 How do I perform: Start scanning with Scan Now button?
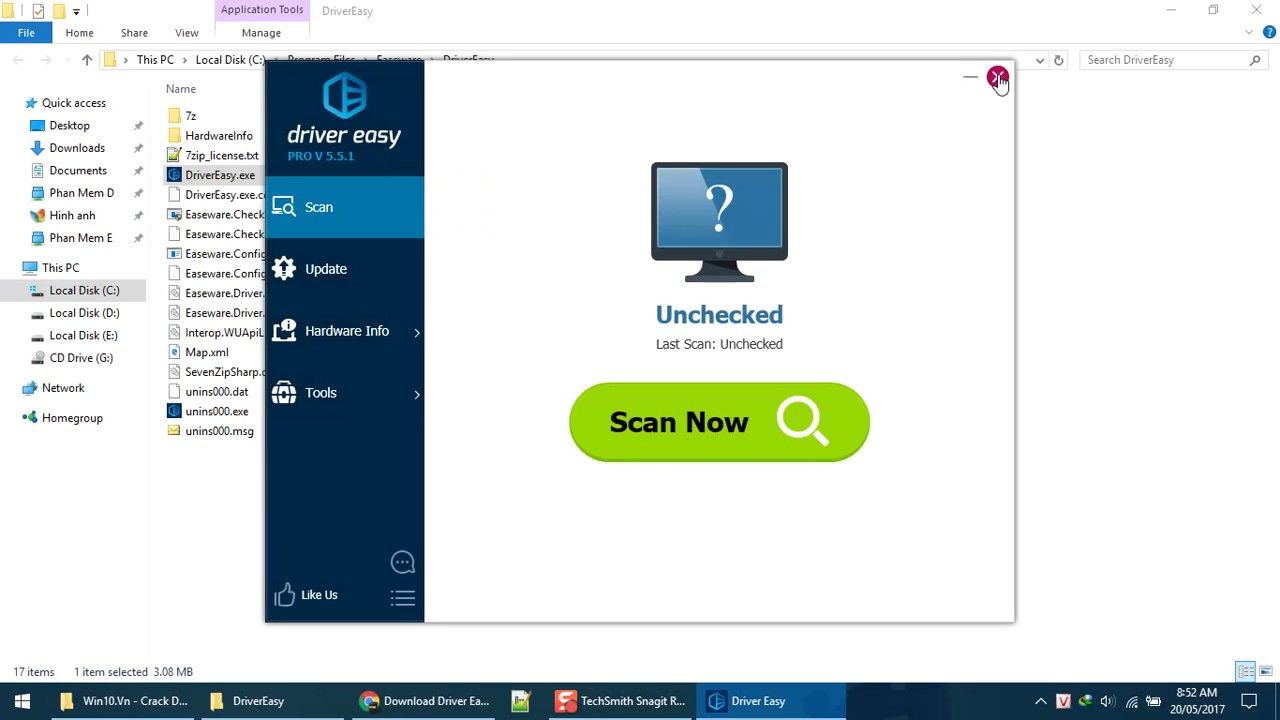coord(719,422)
